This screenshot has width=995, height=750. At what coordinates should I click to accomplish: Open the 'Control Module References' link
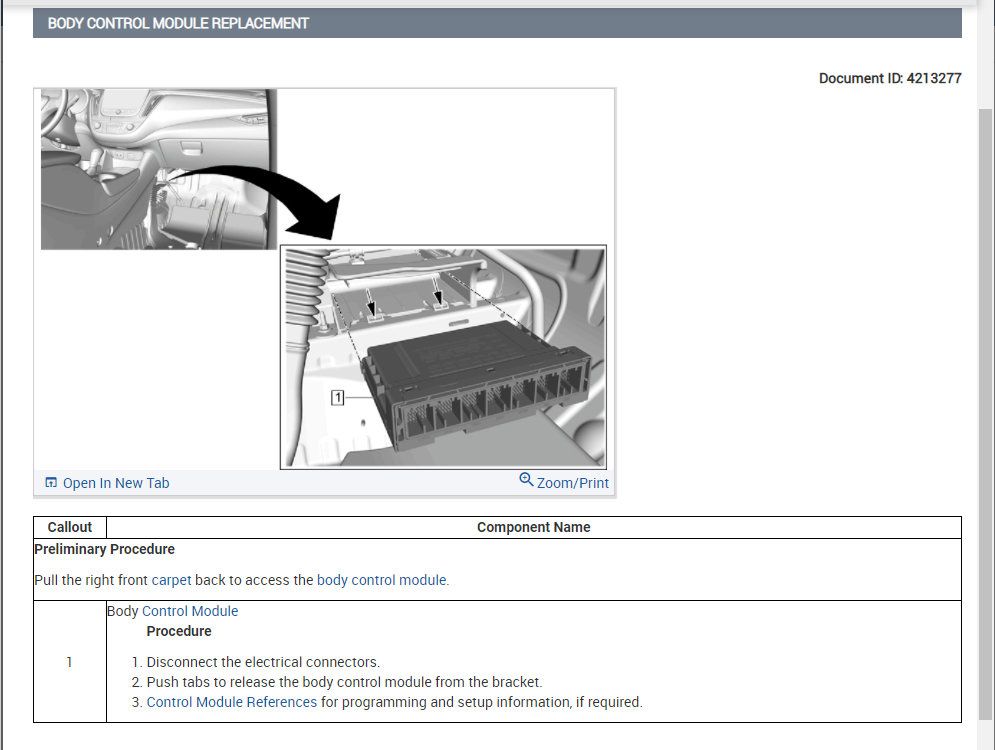click(232, 702)
